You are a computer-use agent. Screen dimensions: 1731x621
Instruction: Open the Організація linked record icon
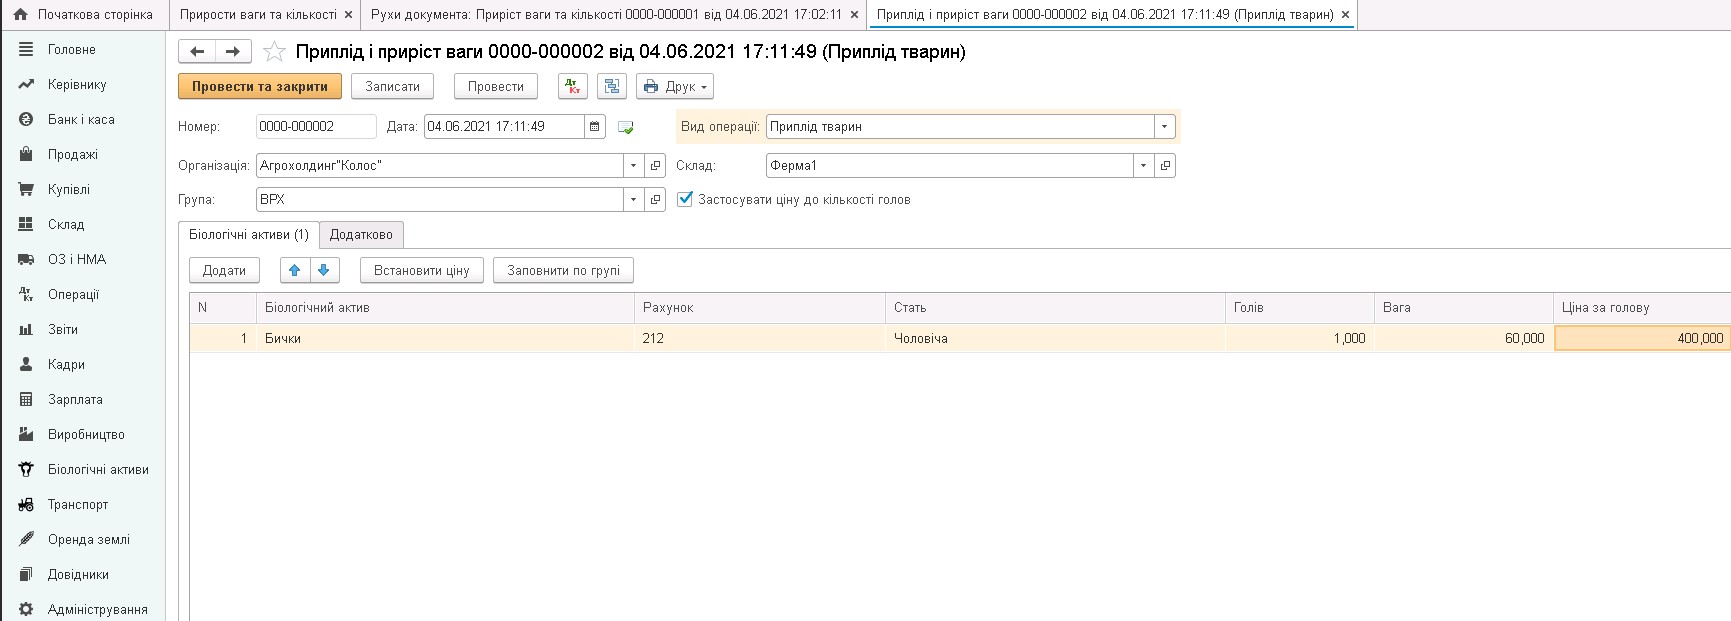click(x=655, y=166)
